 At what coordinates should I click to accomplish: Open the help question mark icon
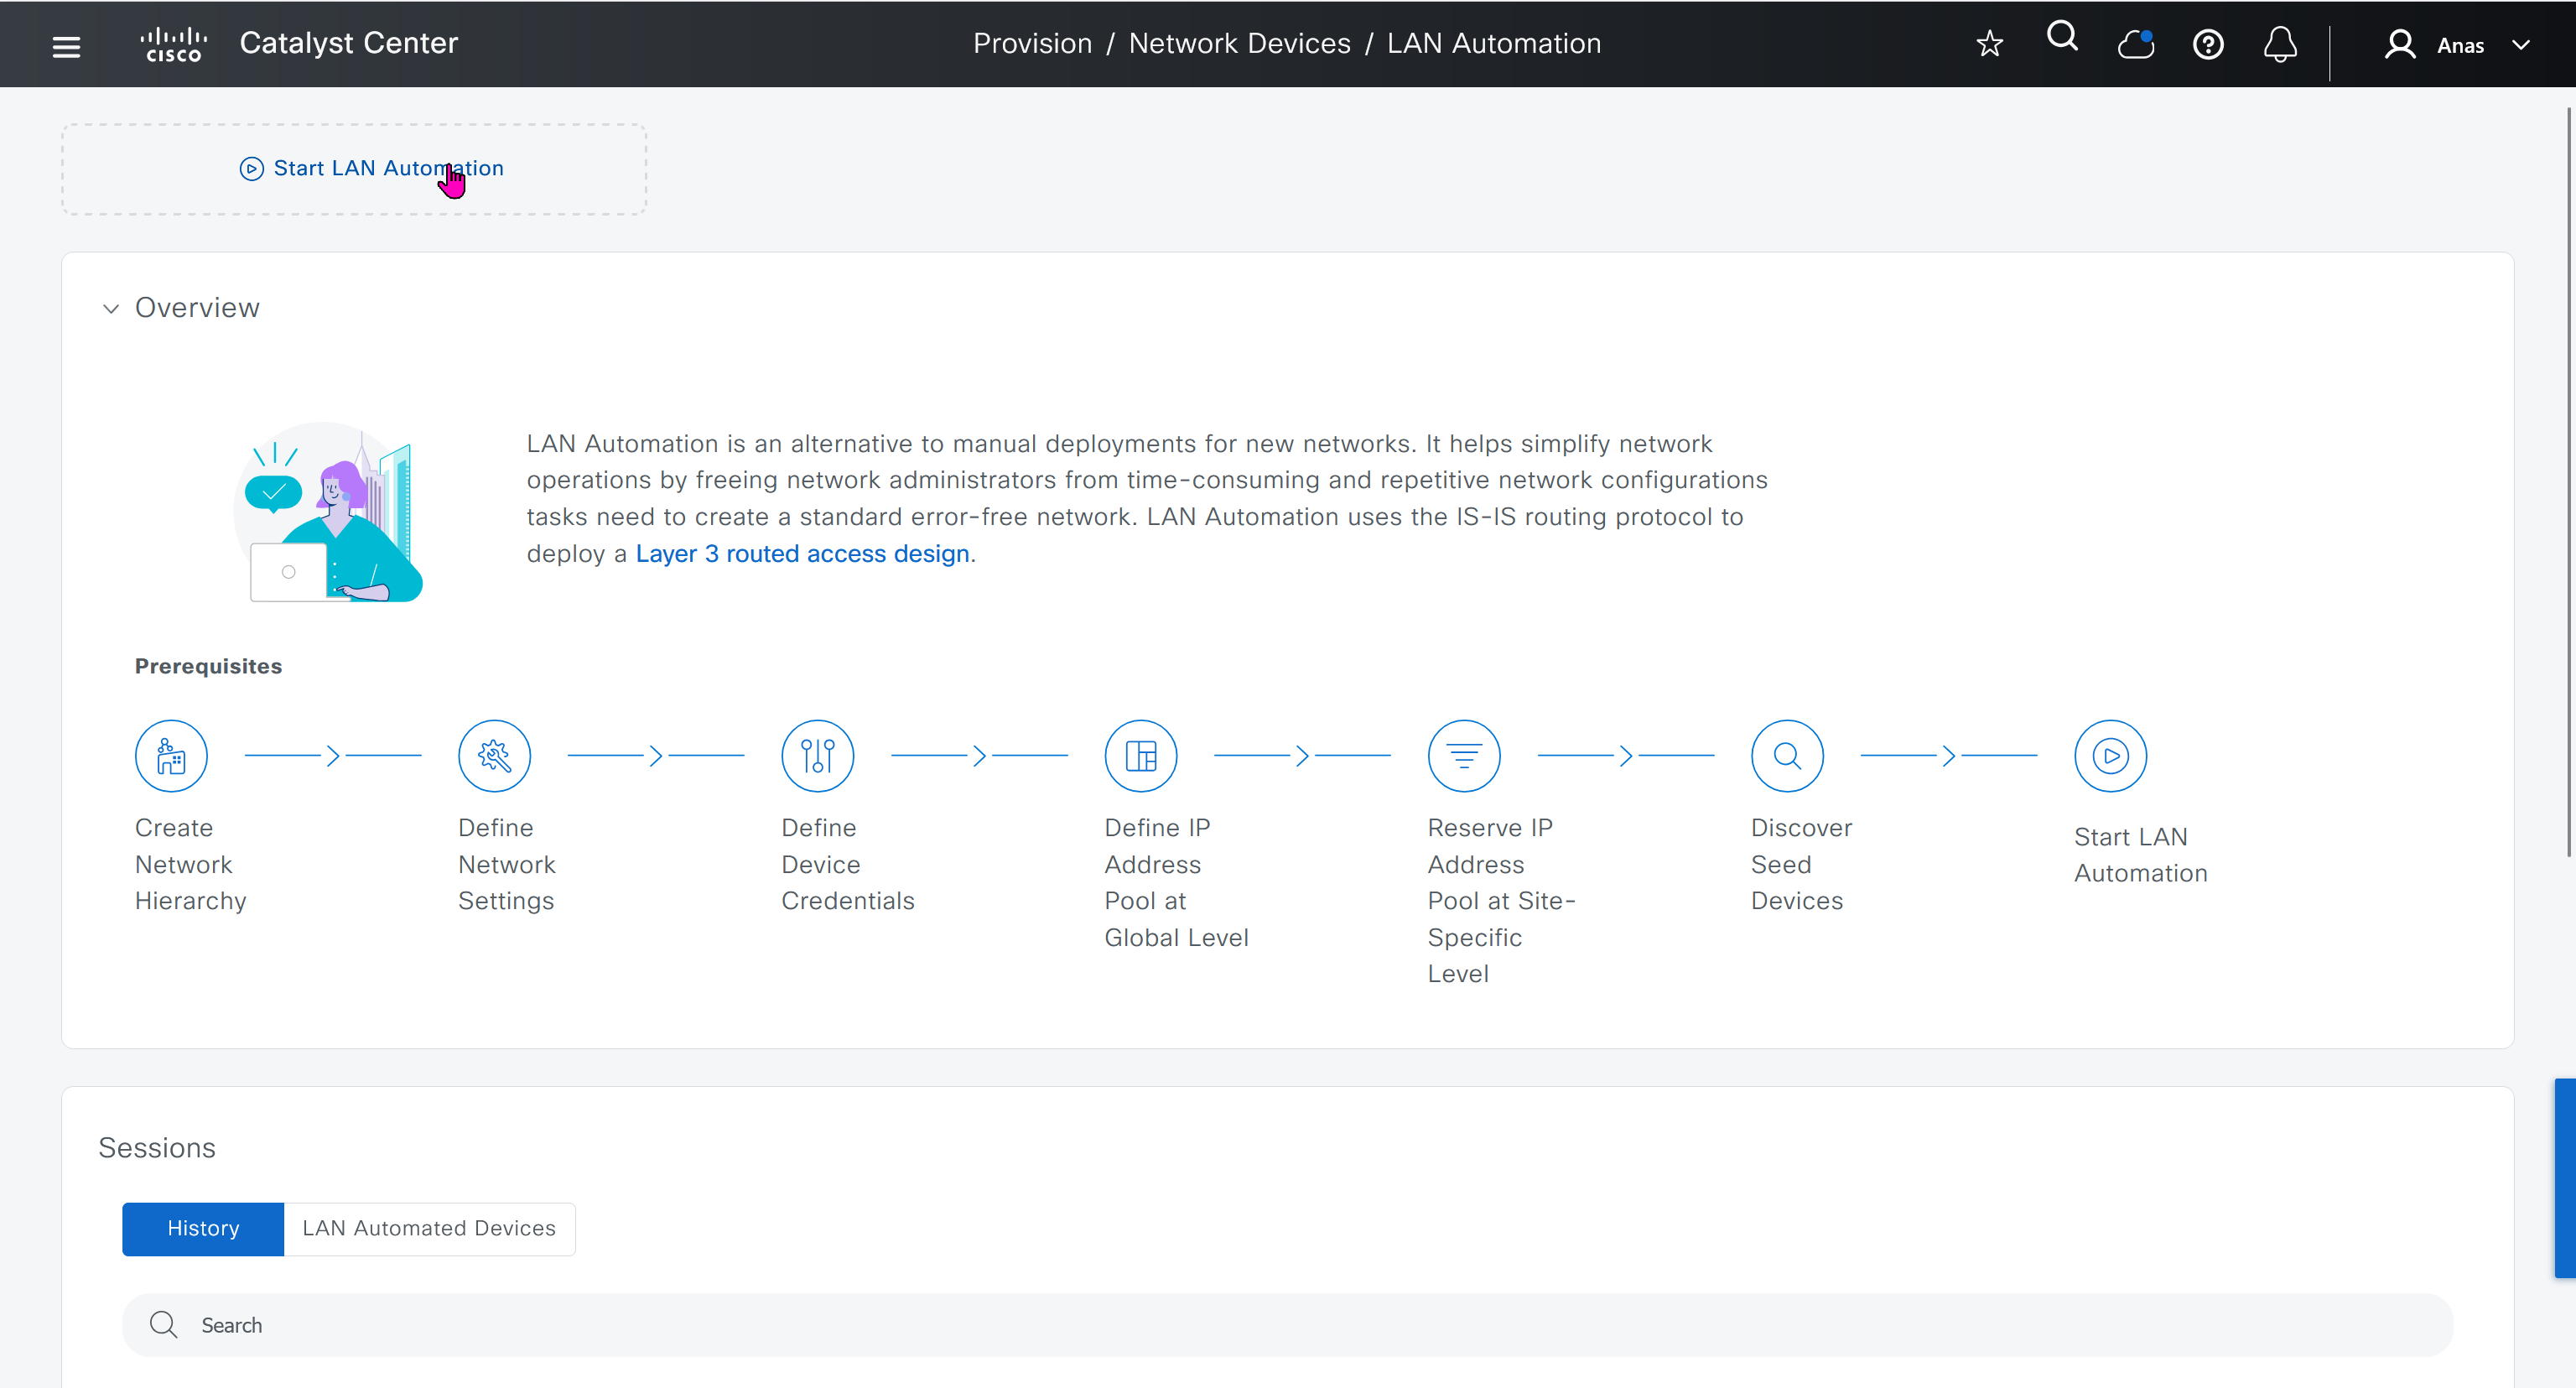[2207, 45]
